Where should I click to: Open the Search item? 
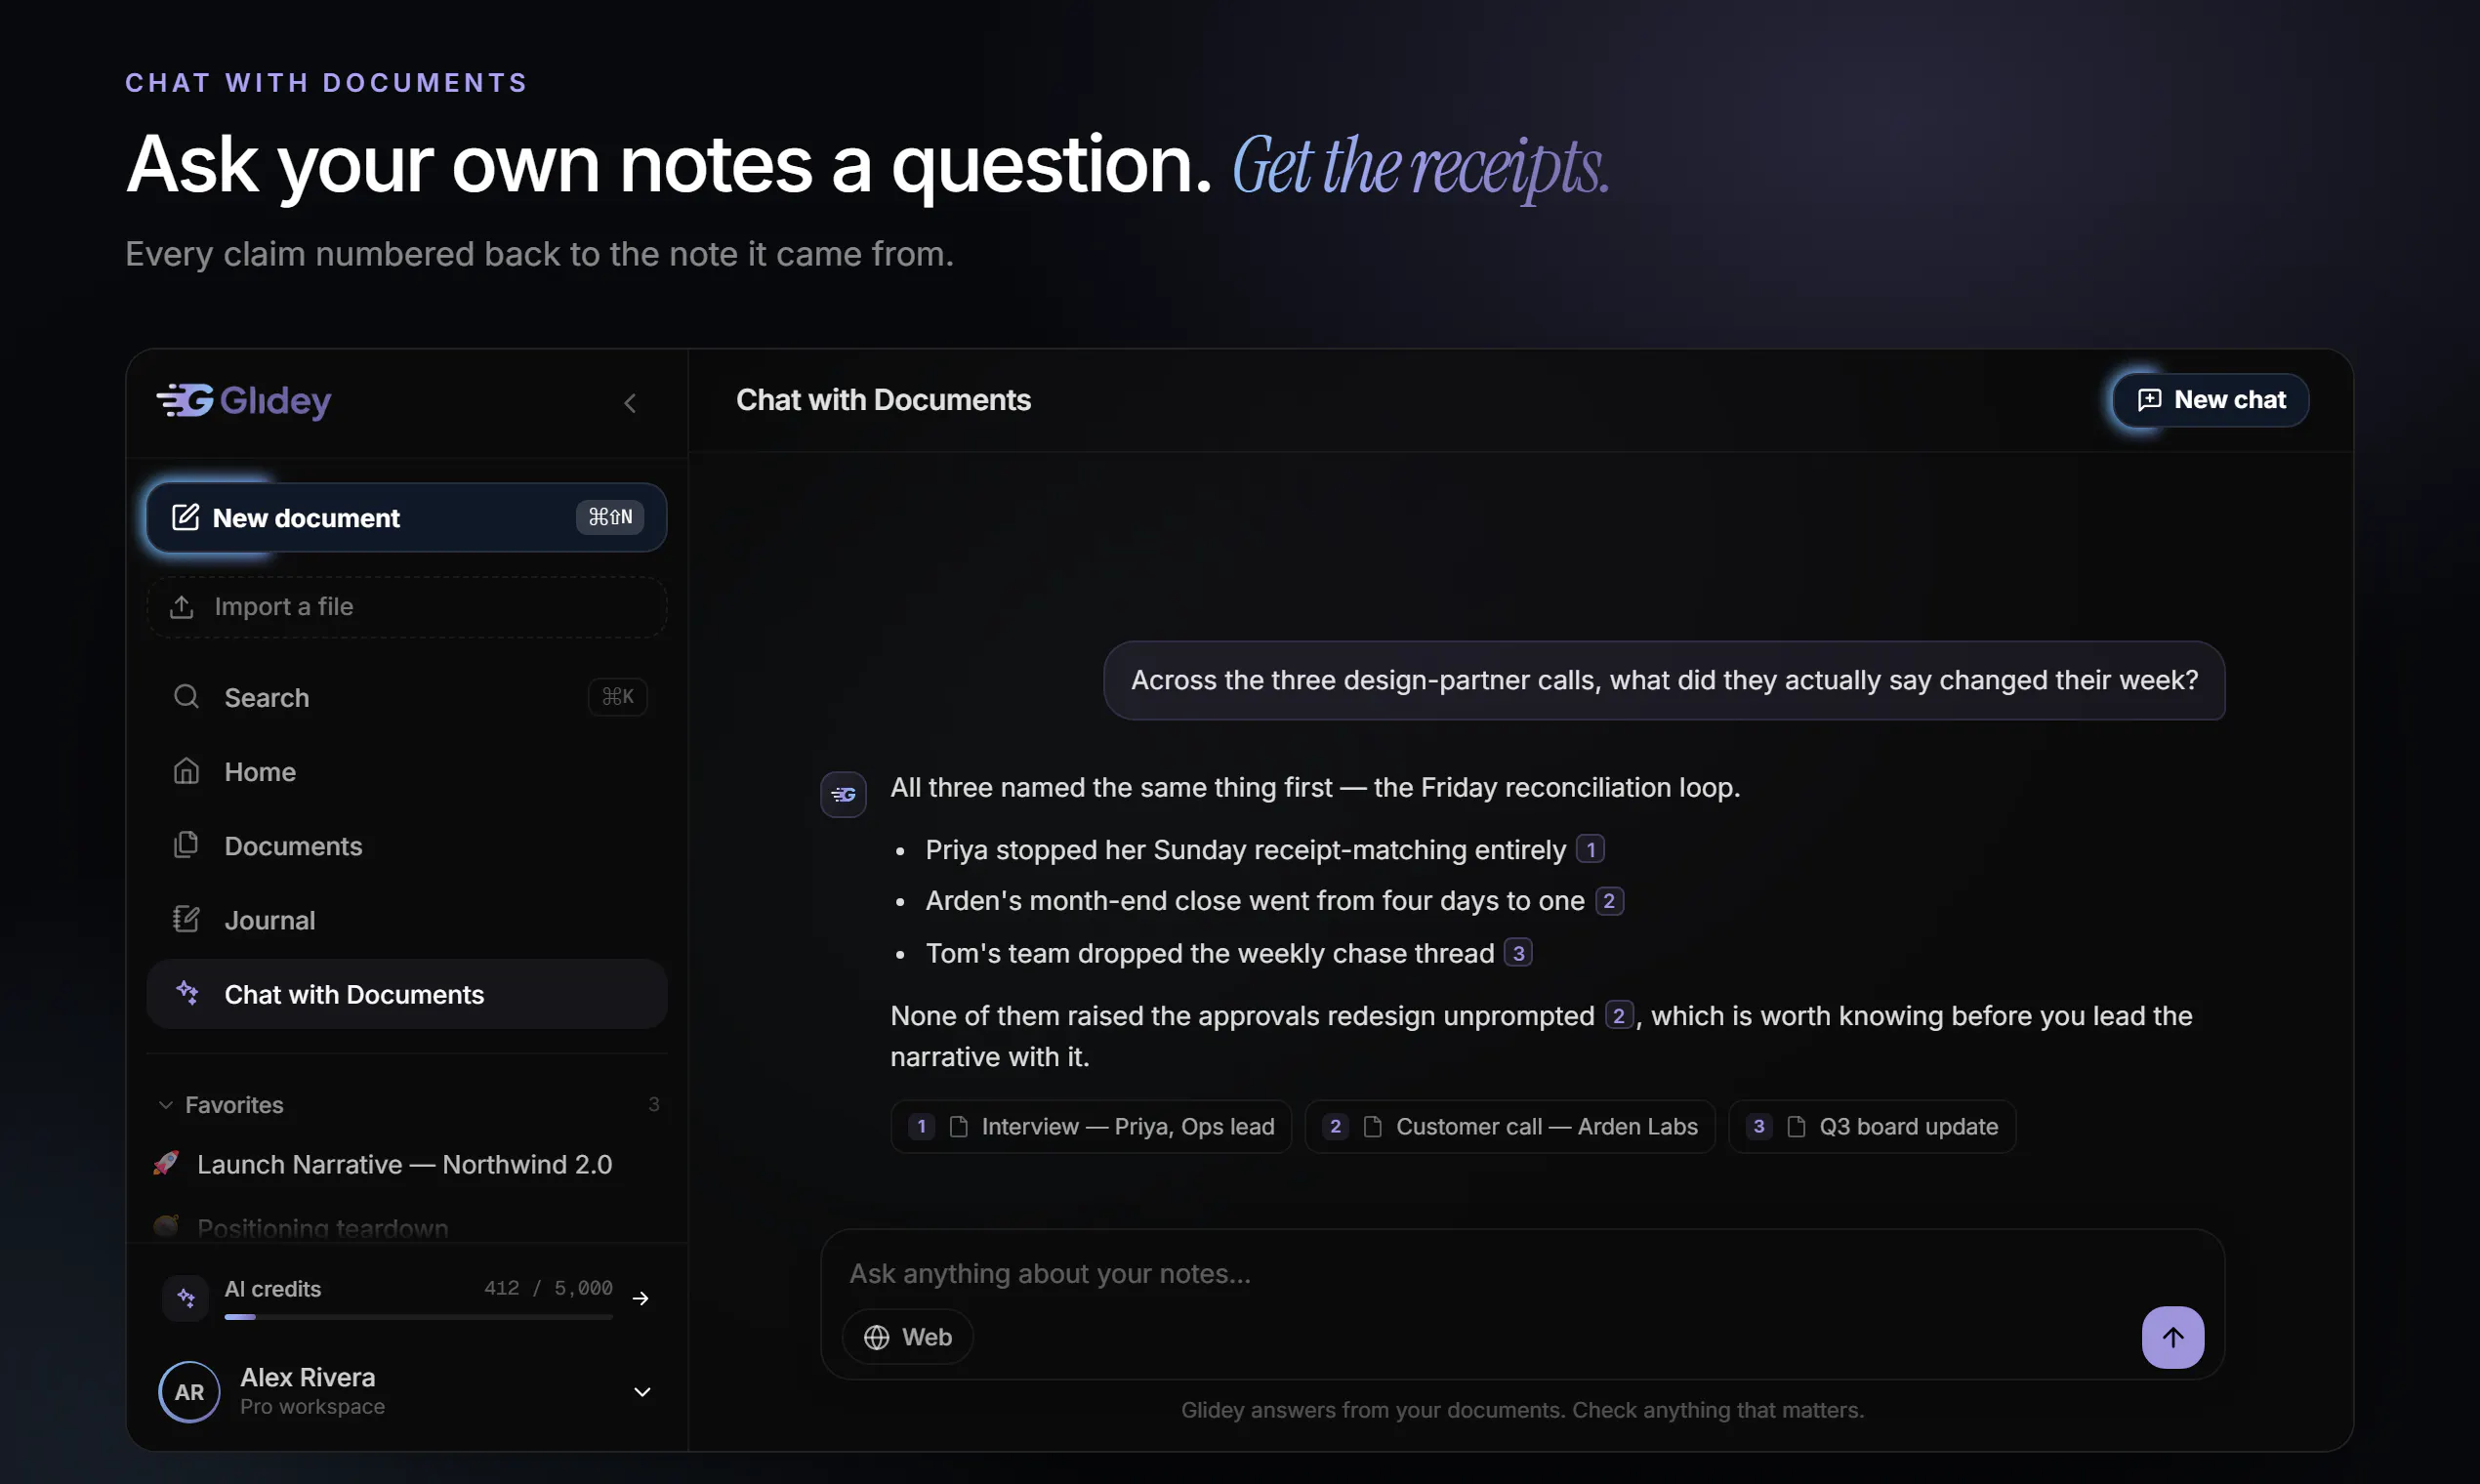click(406, 697)
